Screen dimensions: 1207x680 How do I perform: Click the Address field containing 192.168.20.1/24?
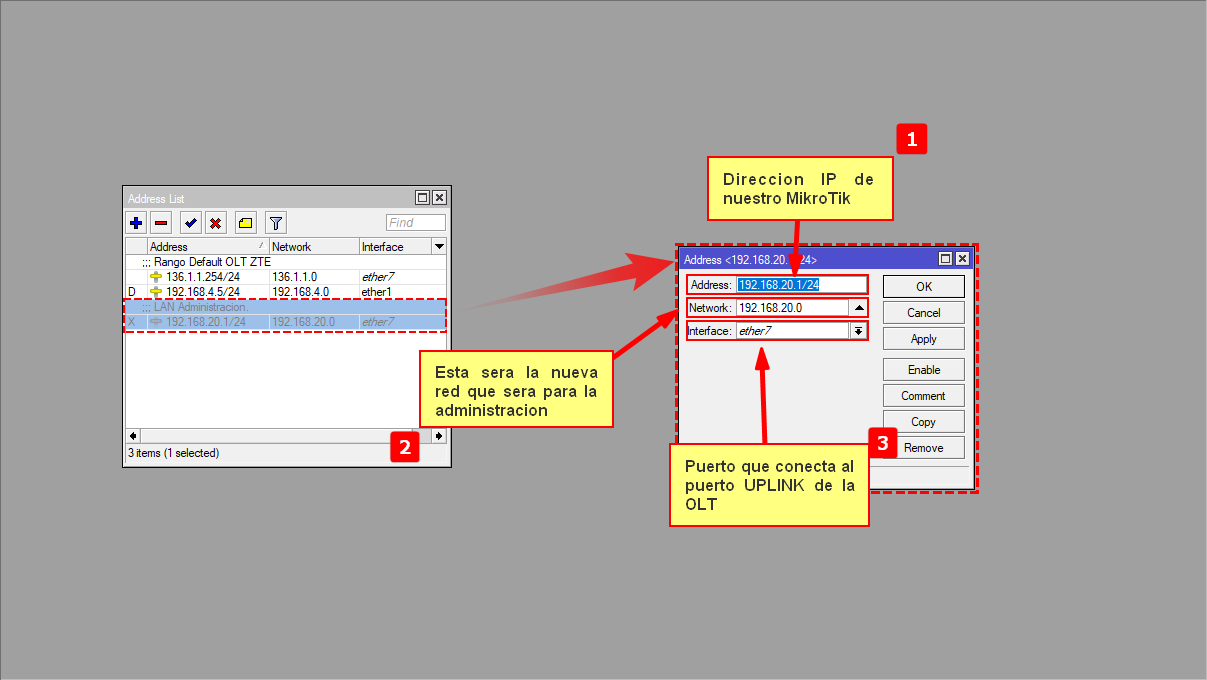(800, 285)
